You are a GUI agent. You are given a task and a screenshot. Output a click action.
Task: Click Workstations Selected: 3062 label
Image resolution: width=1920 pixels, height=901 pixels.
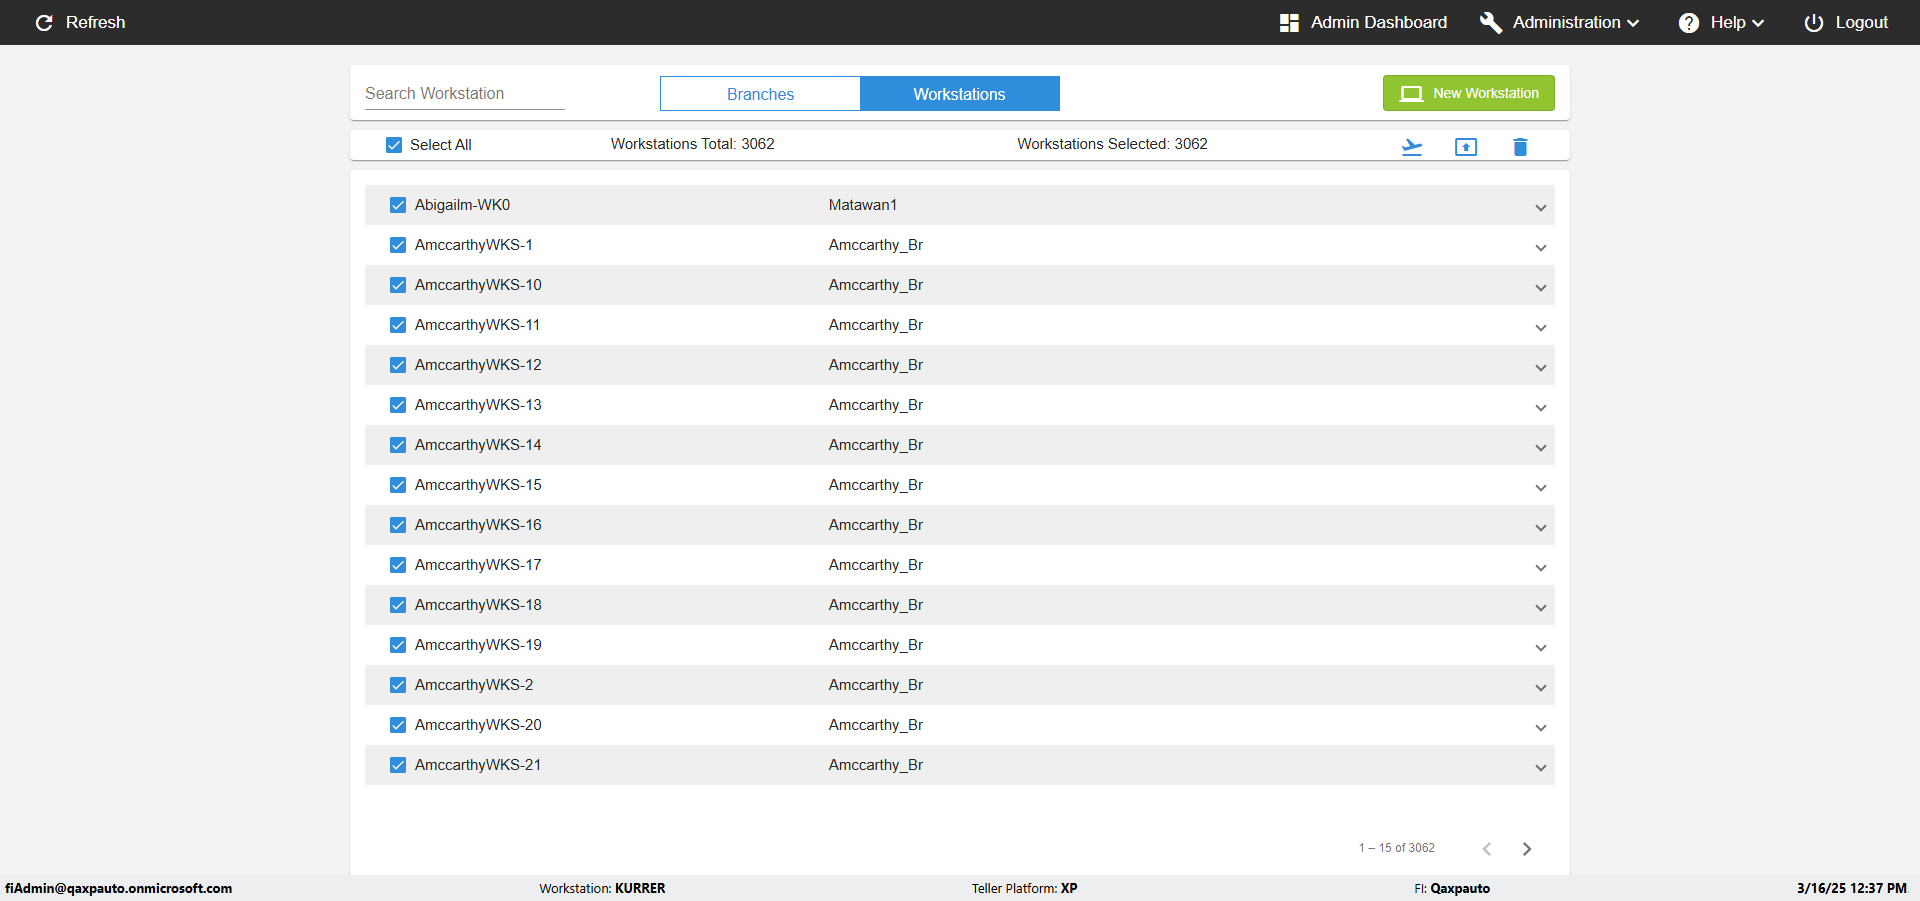pos(1112,144)
